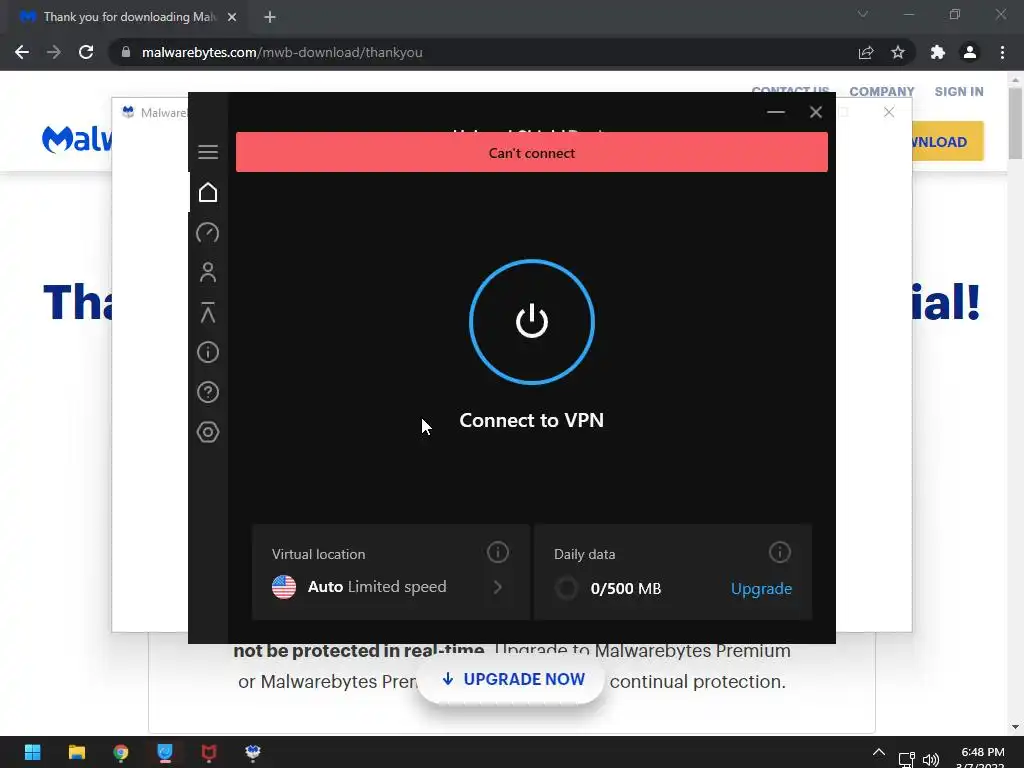Open the hamburger menu in VPN sidebar
Viewport: 1024px width, 768px height.
tap(208, 152)
